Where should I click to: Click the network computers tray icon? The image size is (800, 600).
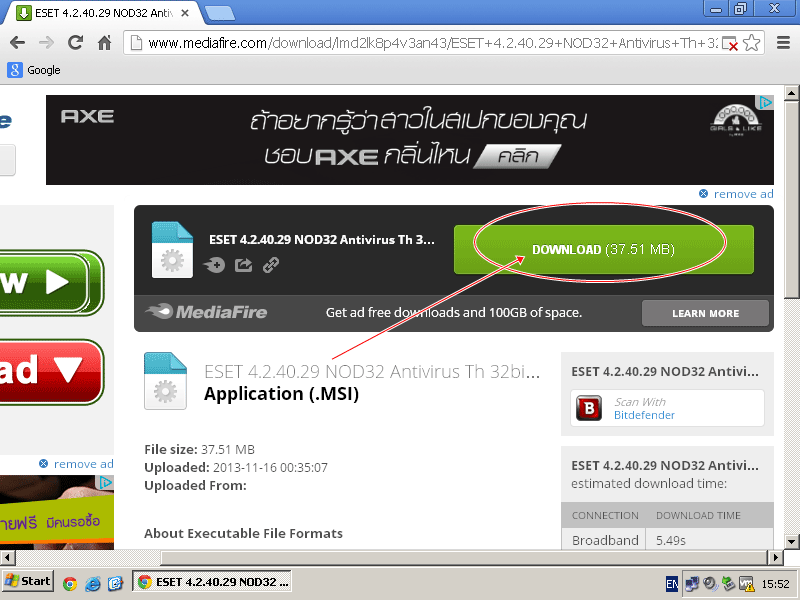(692, 583)
